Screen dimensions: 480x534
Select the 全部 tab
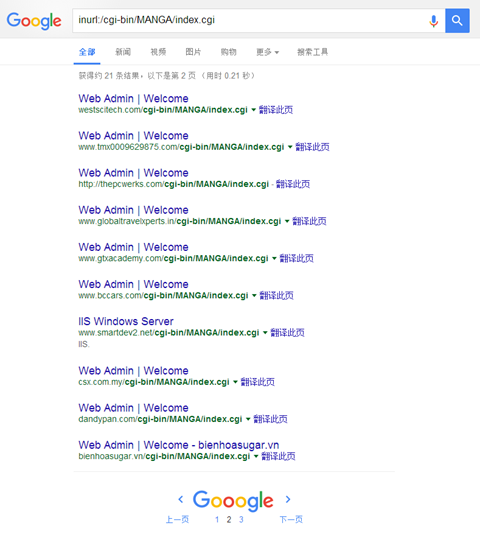point(87,52)
